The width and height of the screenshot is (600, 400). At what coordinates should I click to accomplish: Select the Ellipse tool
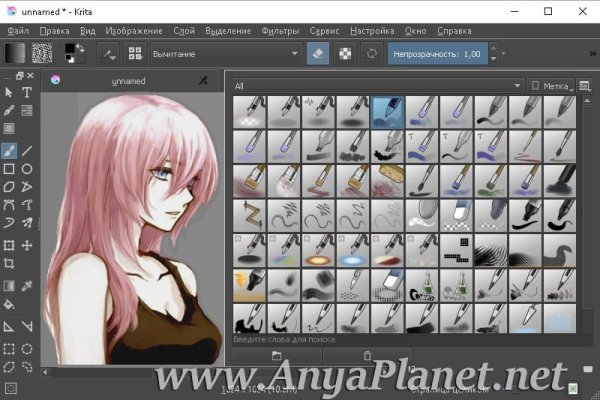tap(27, 169)
